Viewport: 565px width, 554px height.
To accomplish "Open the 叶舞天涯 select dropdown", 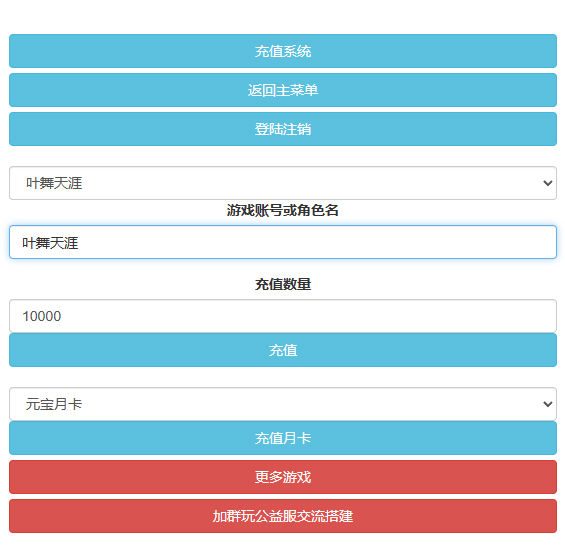I will 283,183.
